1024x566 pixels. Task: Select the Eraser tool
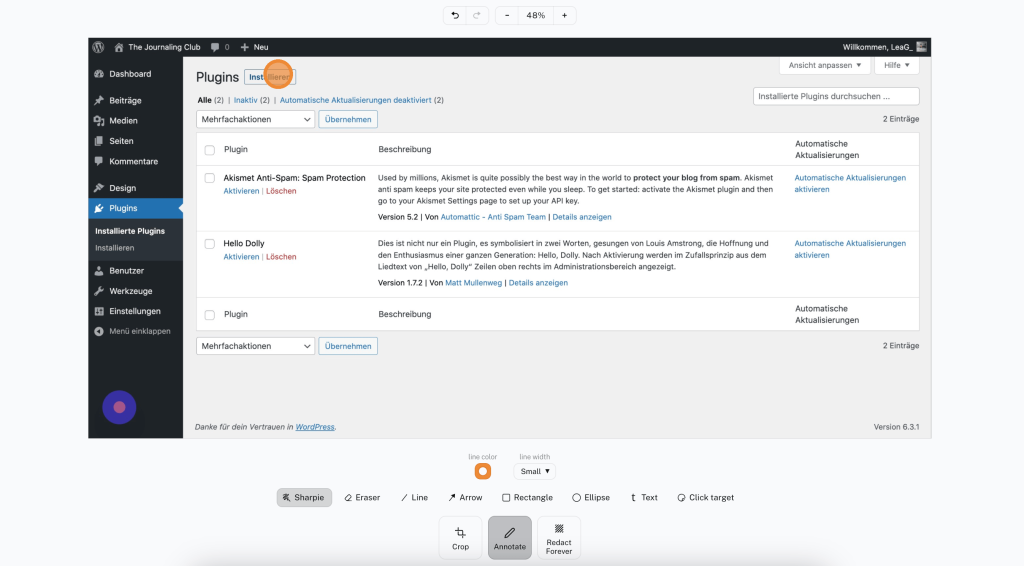362,497
